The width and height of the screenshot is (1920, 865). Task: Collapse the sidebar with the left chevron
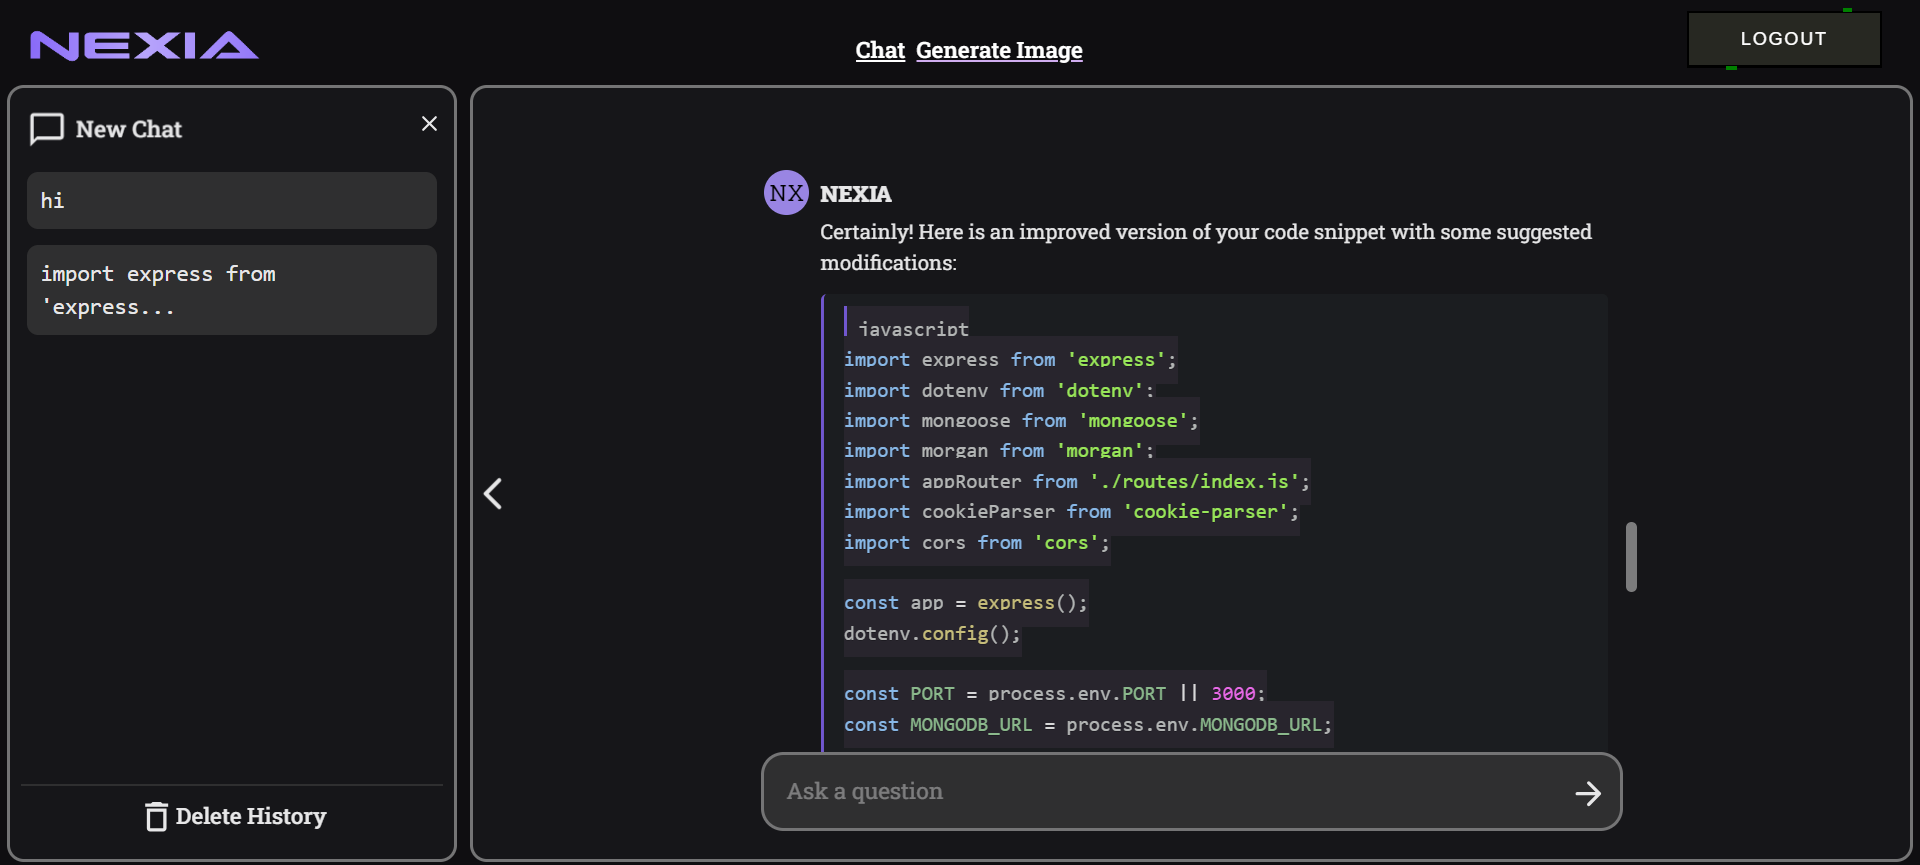click(493, 493)
